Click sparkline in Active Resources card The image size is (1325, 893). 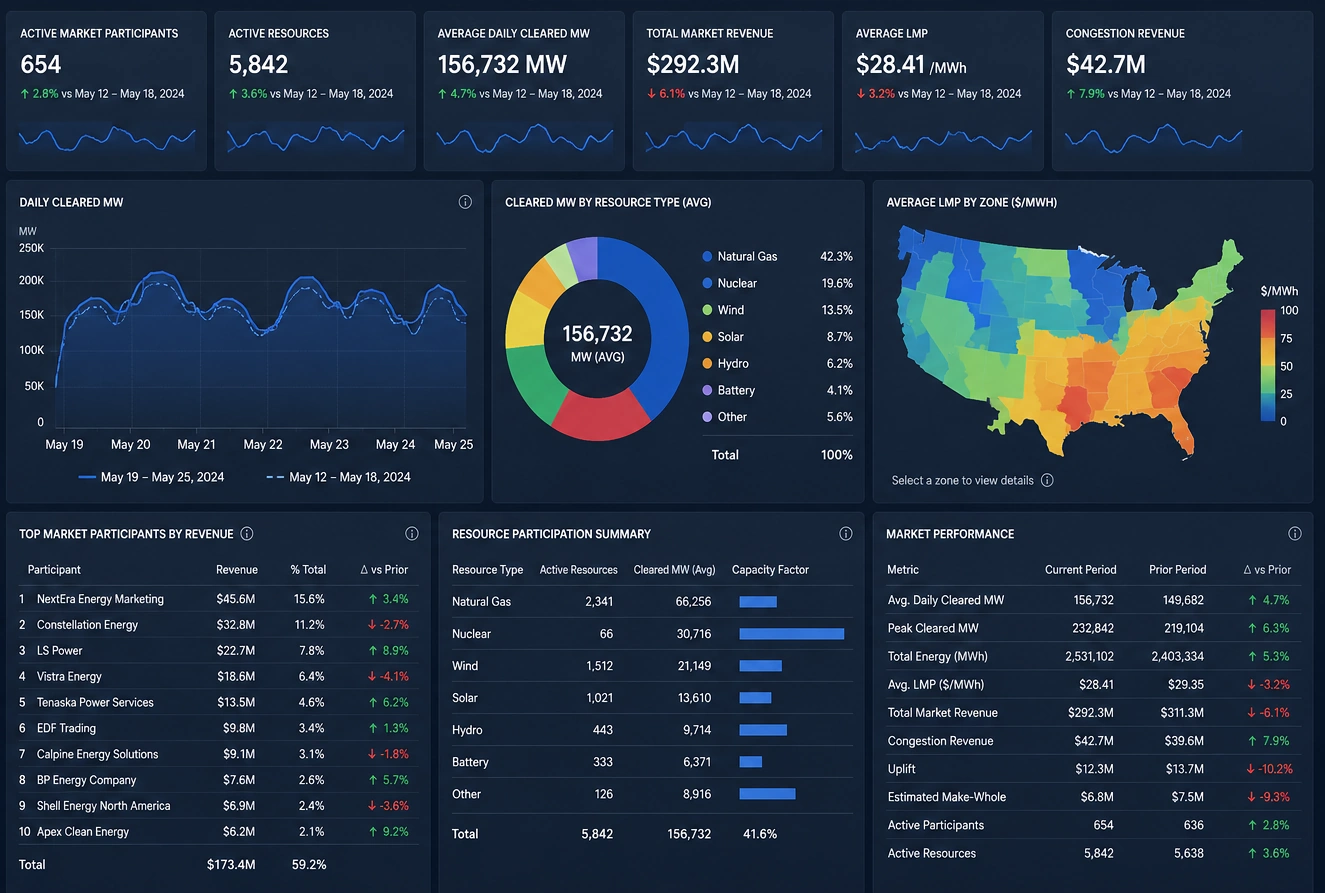(316, 138)
